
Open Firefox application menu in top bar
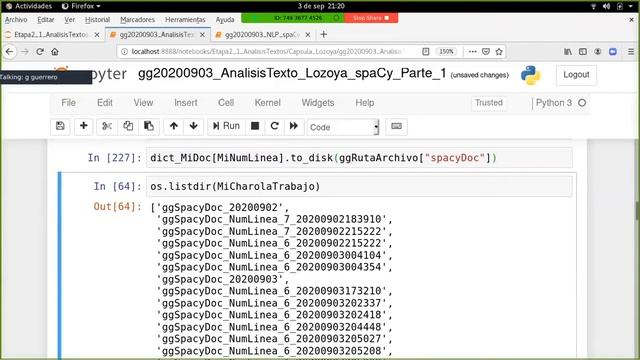pyautogui.click(x=81, y=6)
